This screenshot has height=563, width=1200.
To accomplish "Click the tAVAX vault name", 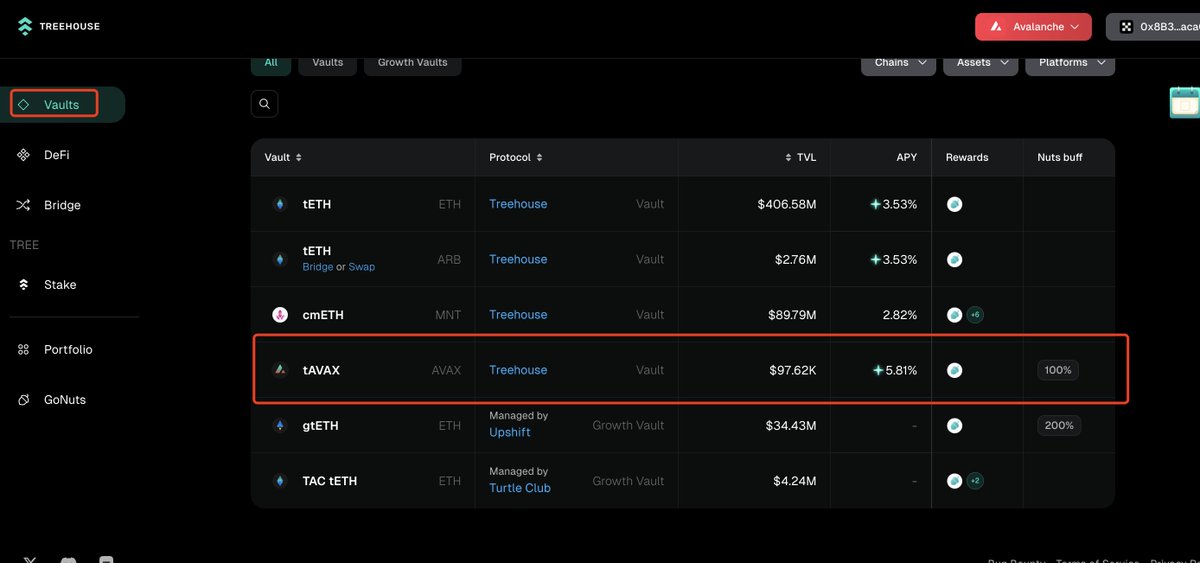I will (x=321, y=370).
